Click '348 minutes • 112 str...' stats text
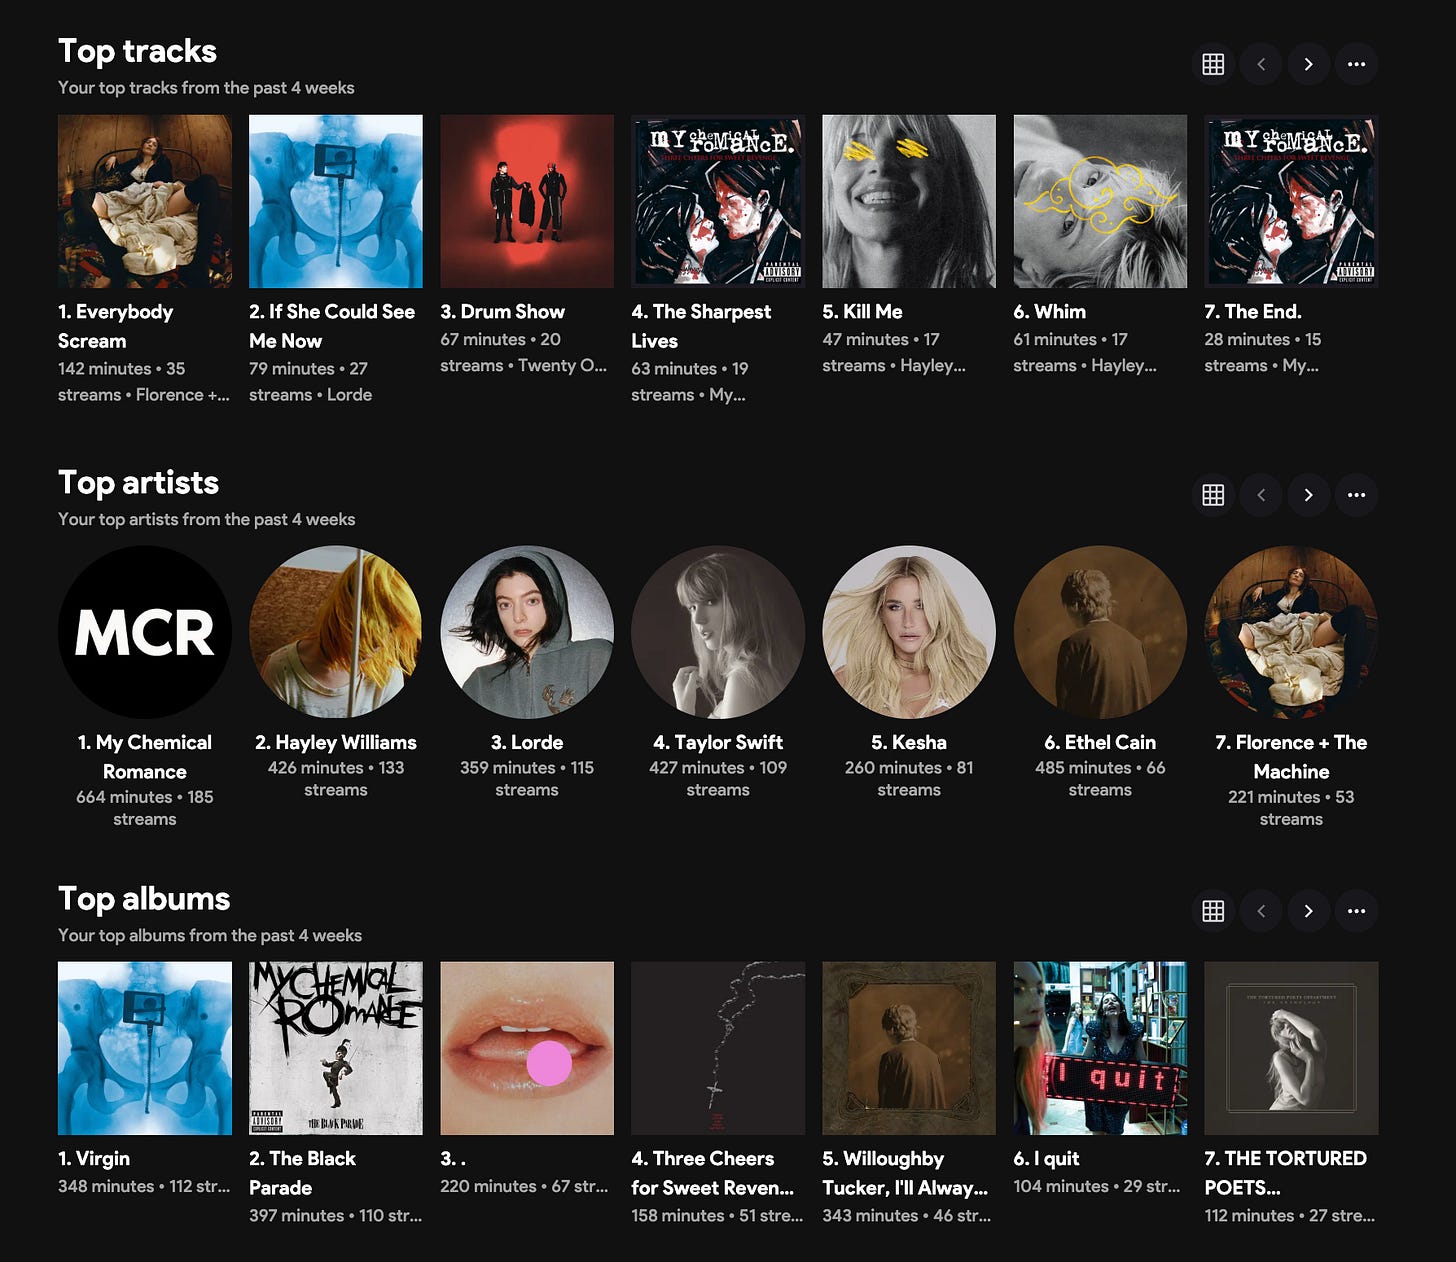Image resolution: width=1456 pixels, height=1262 pixels. 144,1187
